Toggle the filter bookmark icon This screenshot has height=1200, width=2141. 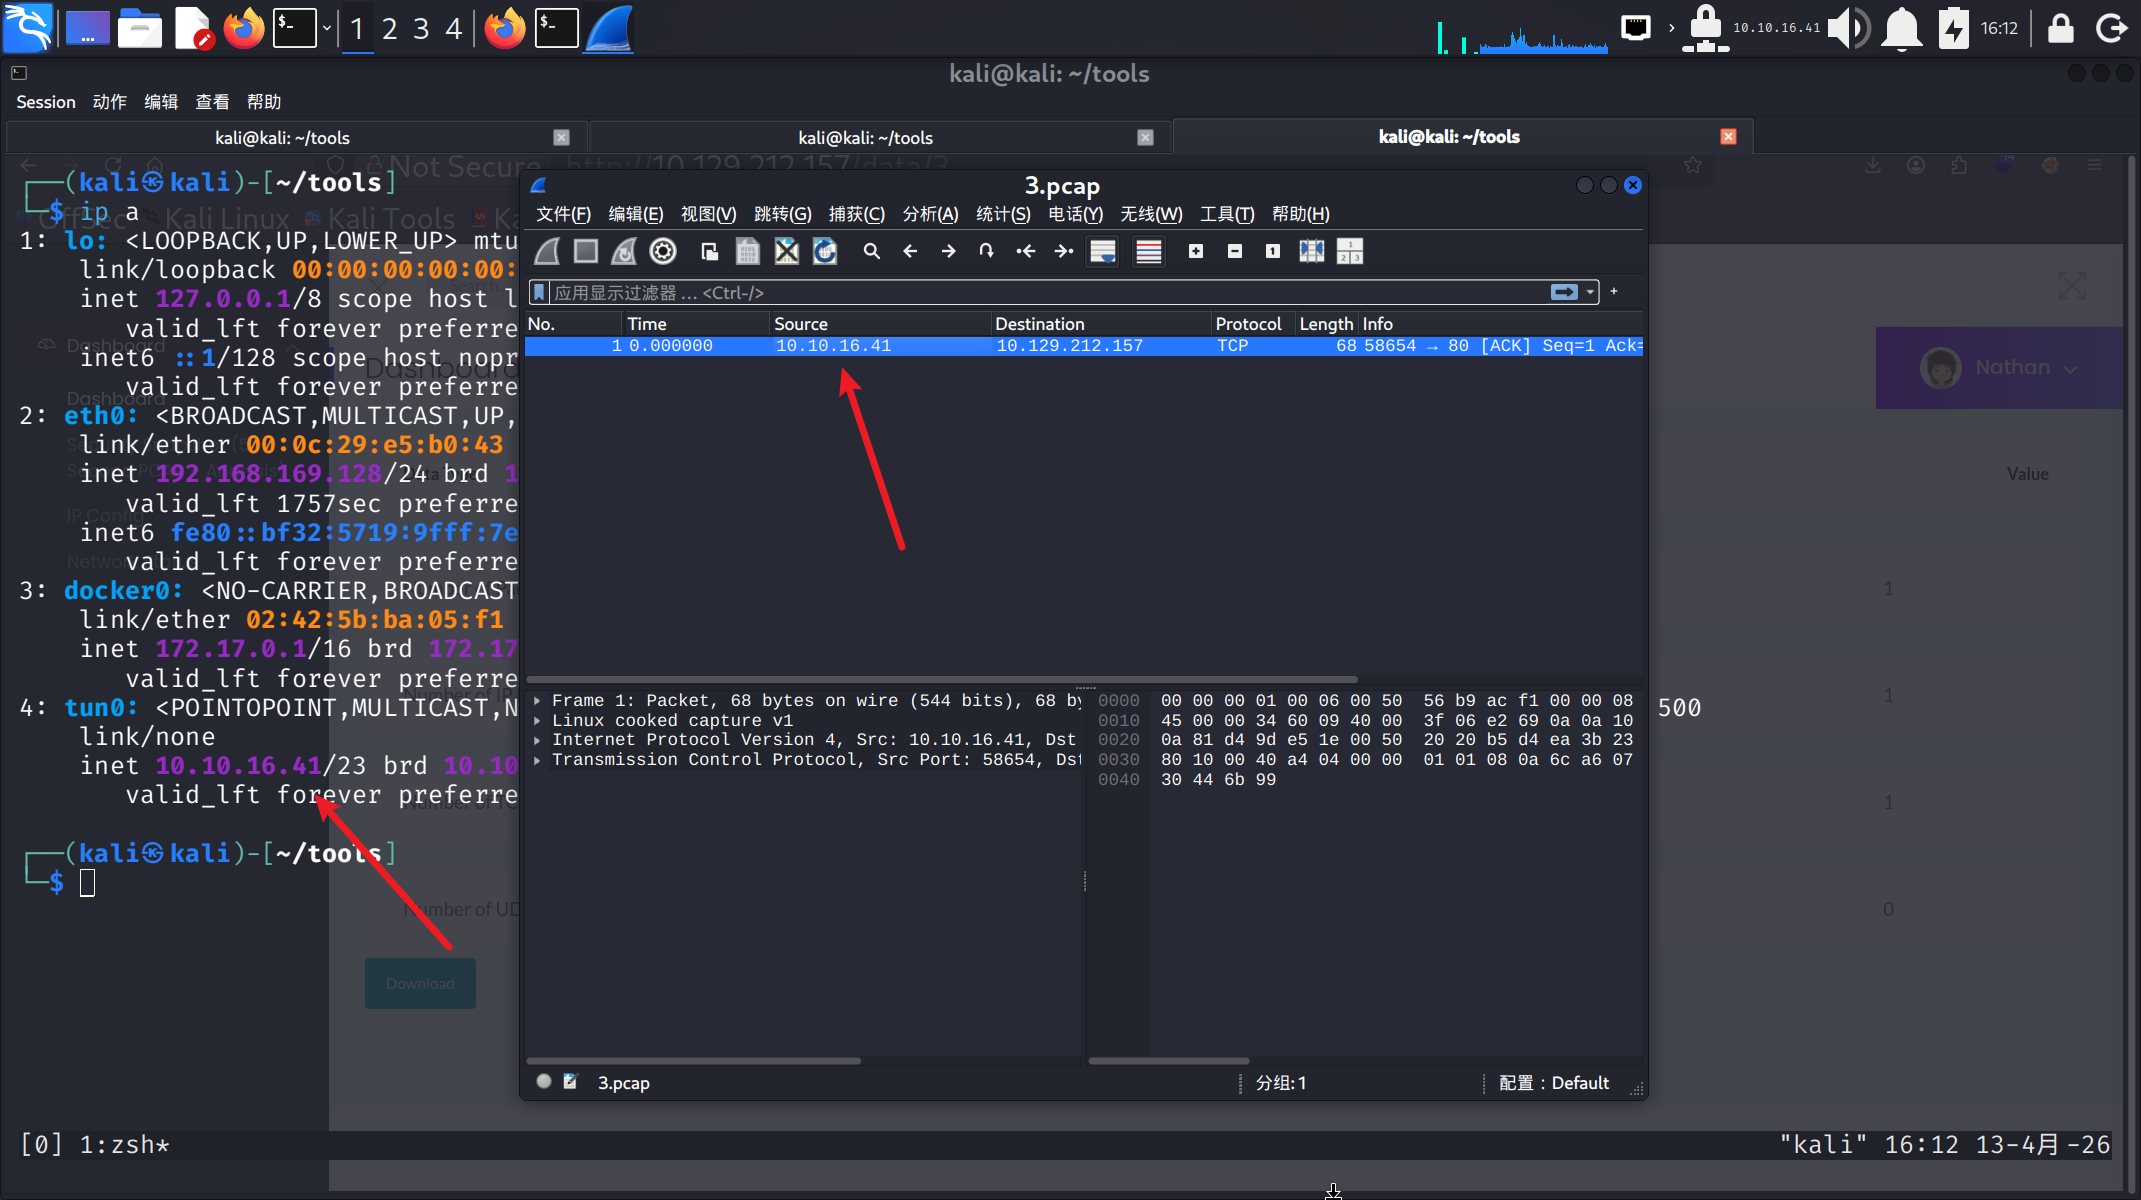pyautogui.click(x=540, y=292)
